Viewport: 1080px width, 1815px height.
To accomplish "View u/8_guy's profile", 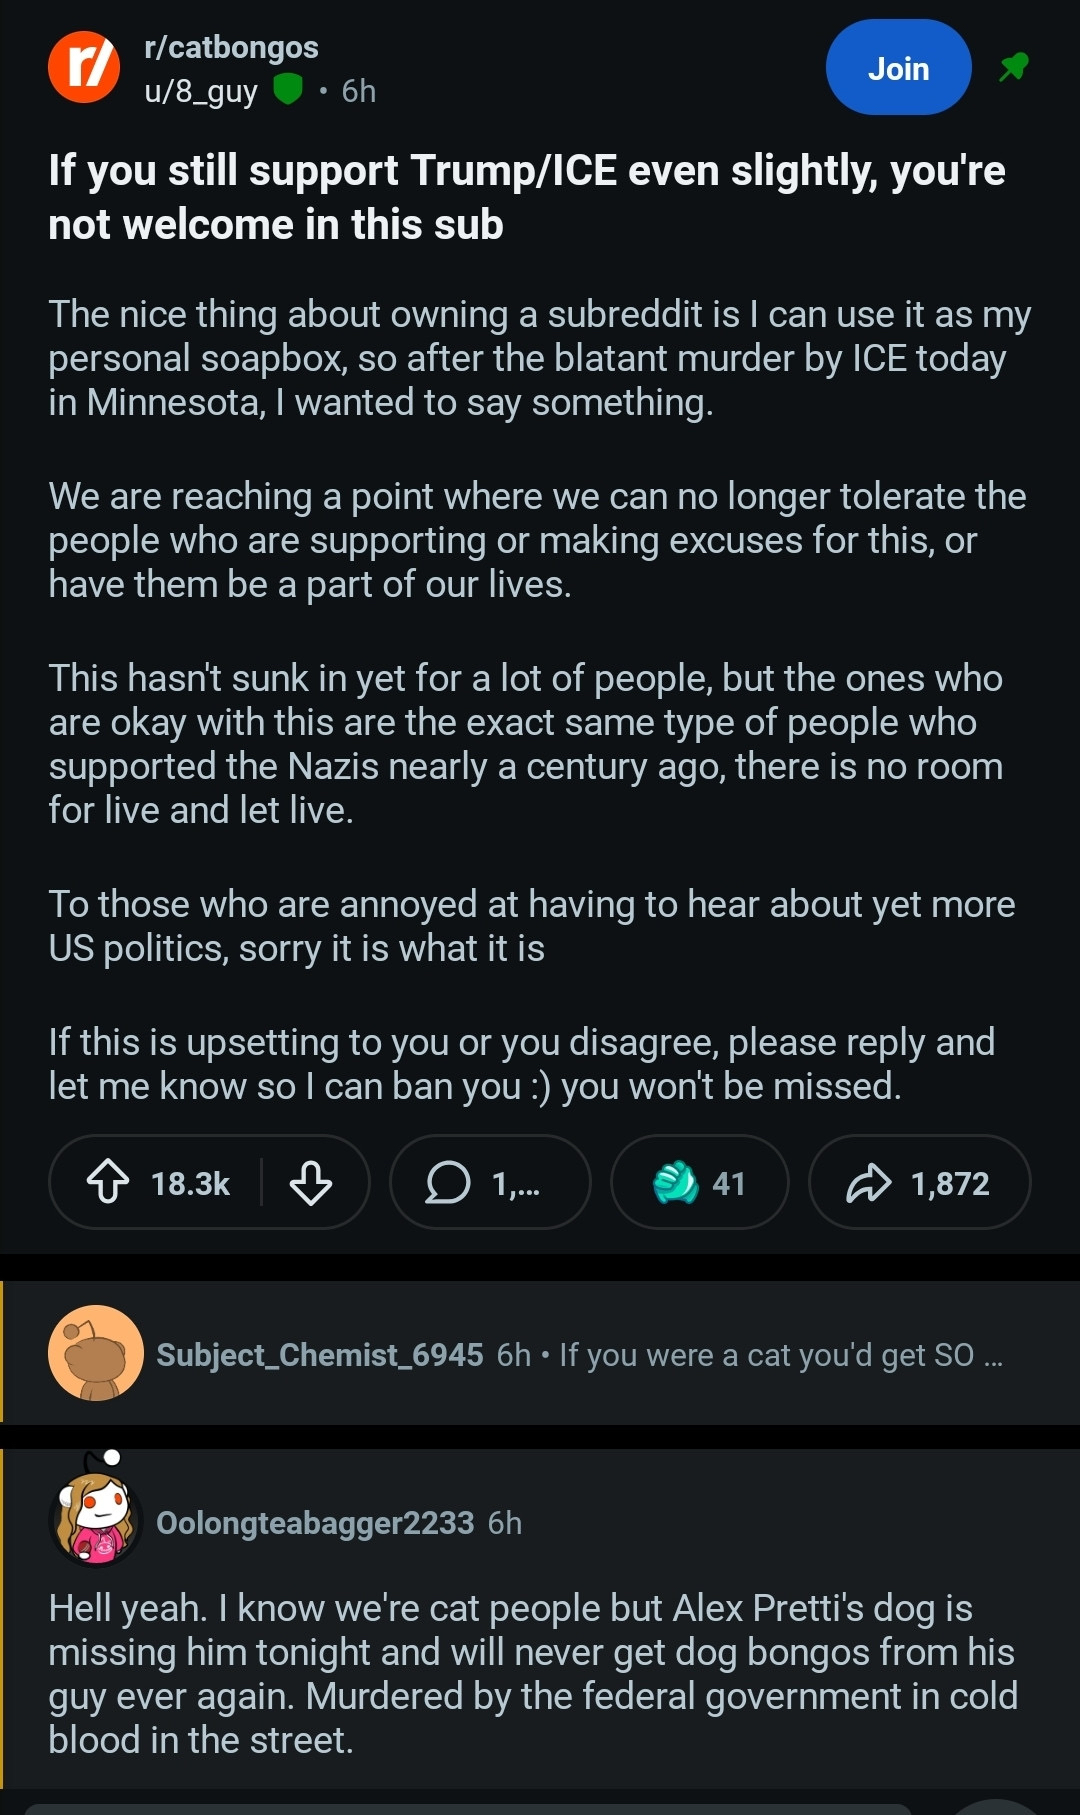I will 201,91.
